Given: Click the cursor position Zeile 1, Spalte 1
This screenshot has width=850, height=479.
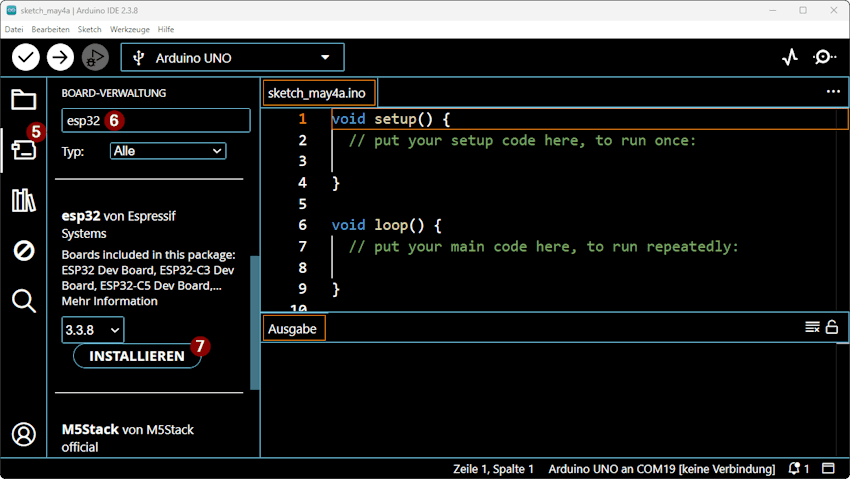Looking at the screenshot, I should tap(493, 469).
